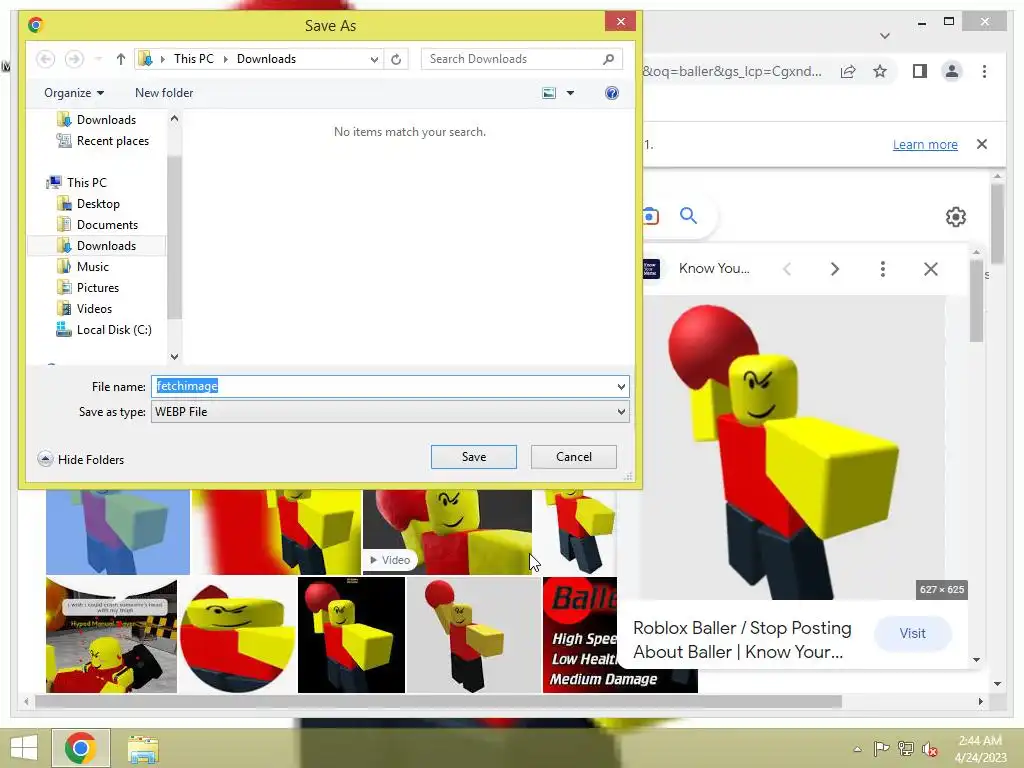Click Learn more link
Screen dimensions: 1024x768
point(925,144)
